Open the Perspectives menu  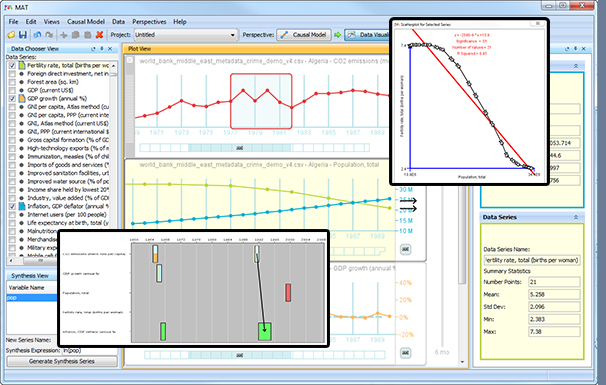(x=149, y=22)
